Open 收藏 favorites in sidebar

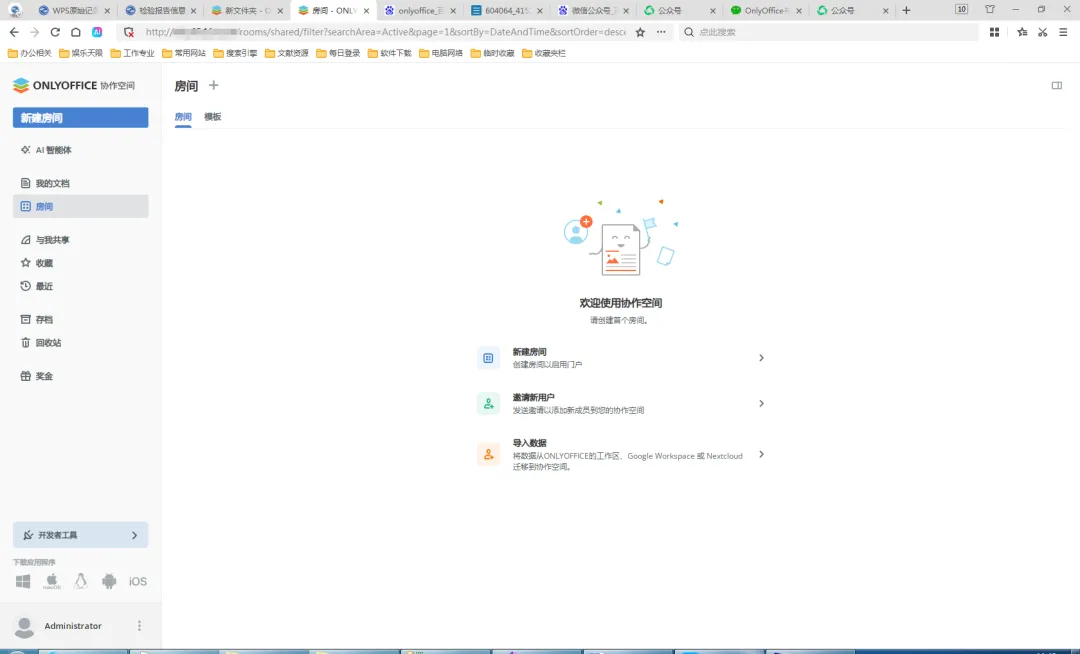(x=81, y=263)
